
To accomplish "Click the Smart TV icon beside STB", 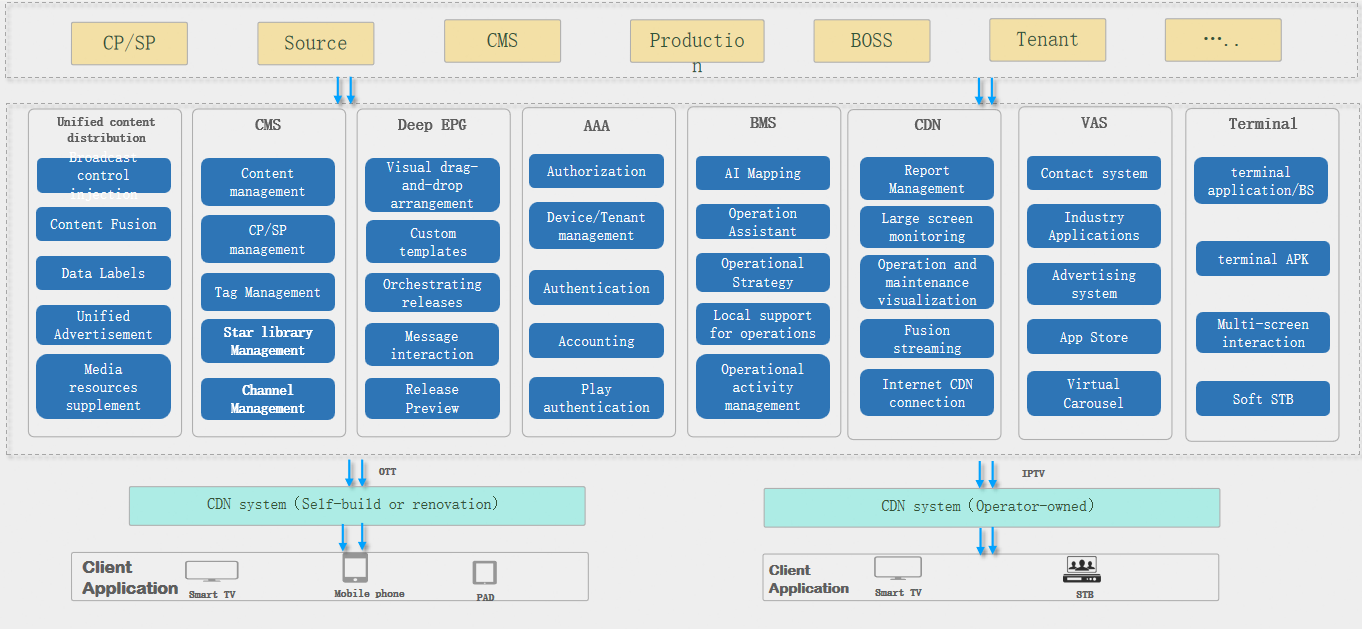I will 897,569.
